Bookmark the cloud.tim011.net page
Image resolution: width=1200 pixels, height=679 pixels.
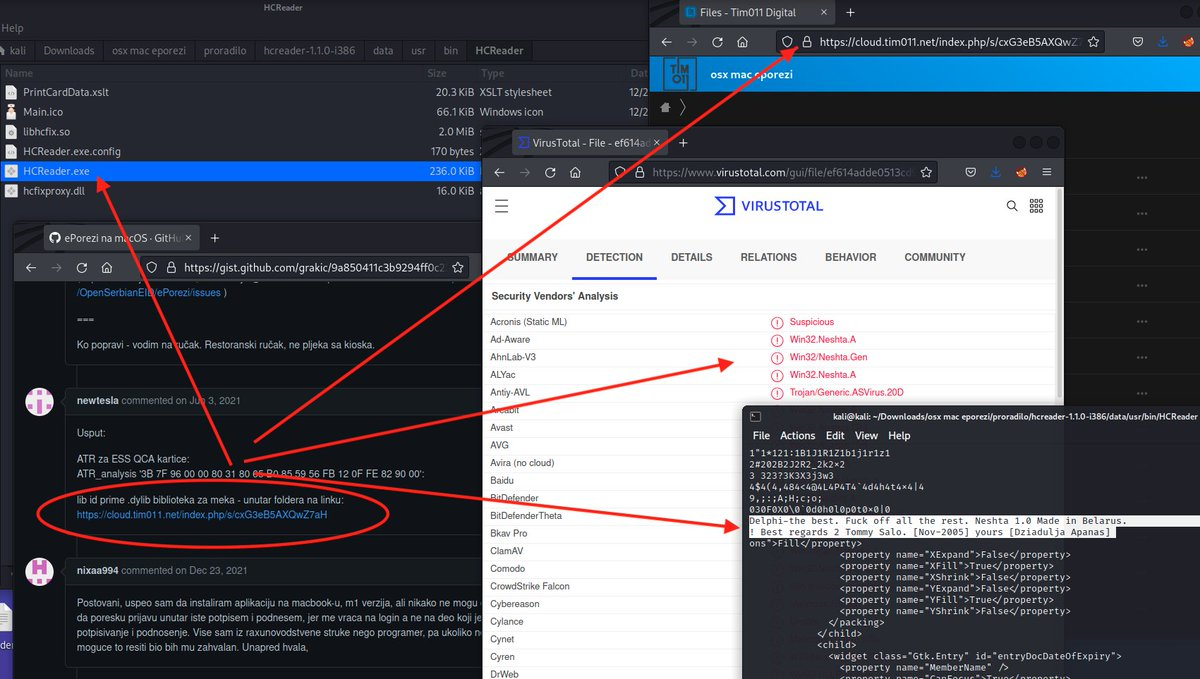(x=1094, y=43)
